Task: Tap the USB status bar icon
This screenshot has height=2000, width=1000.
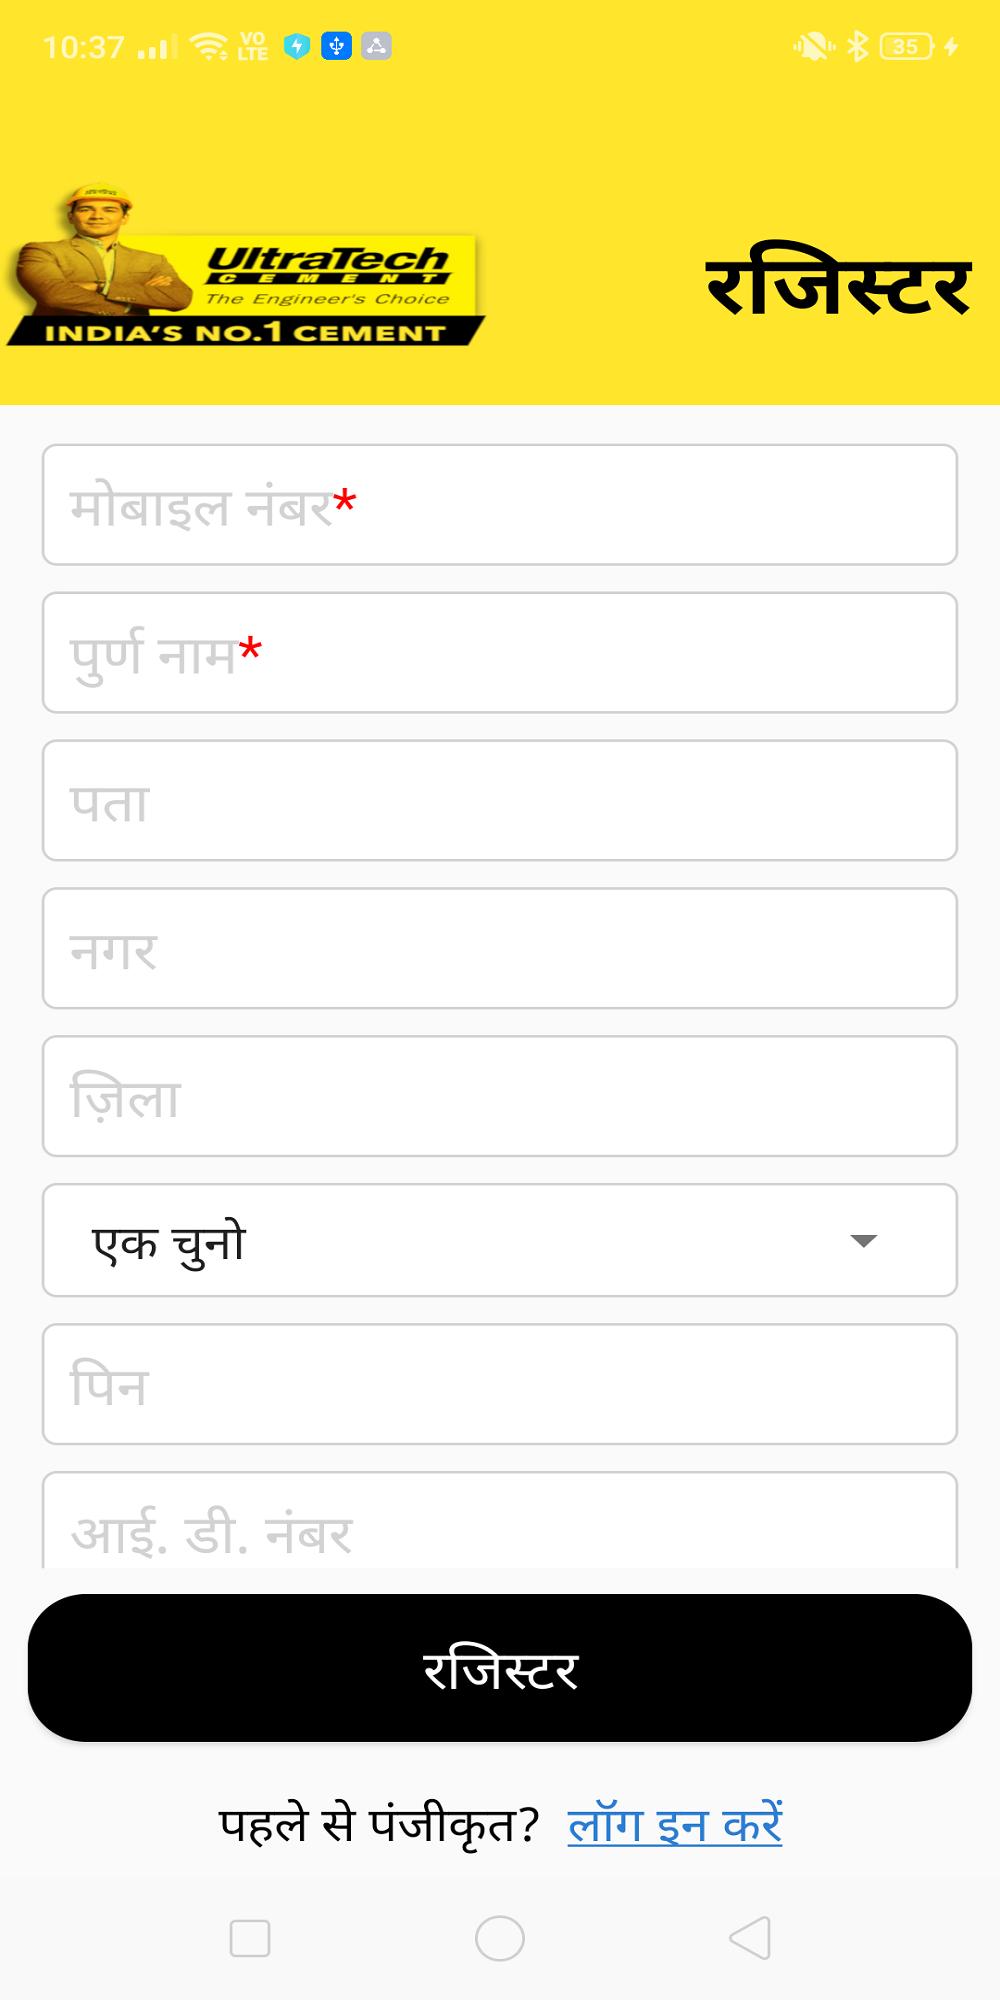Action: click(x=336, y=46)
